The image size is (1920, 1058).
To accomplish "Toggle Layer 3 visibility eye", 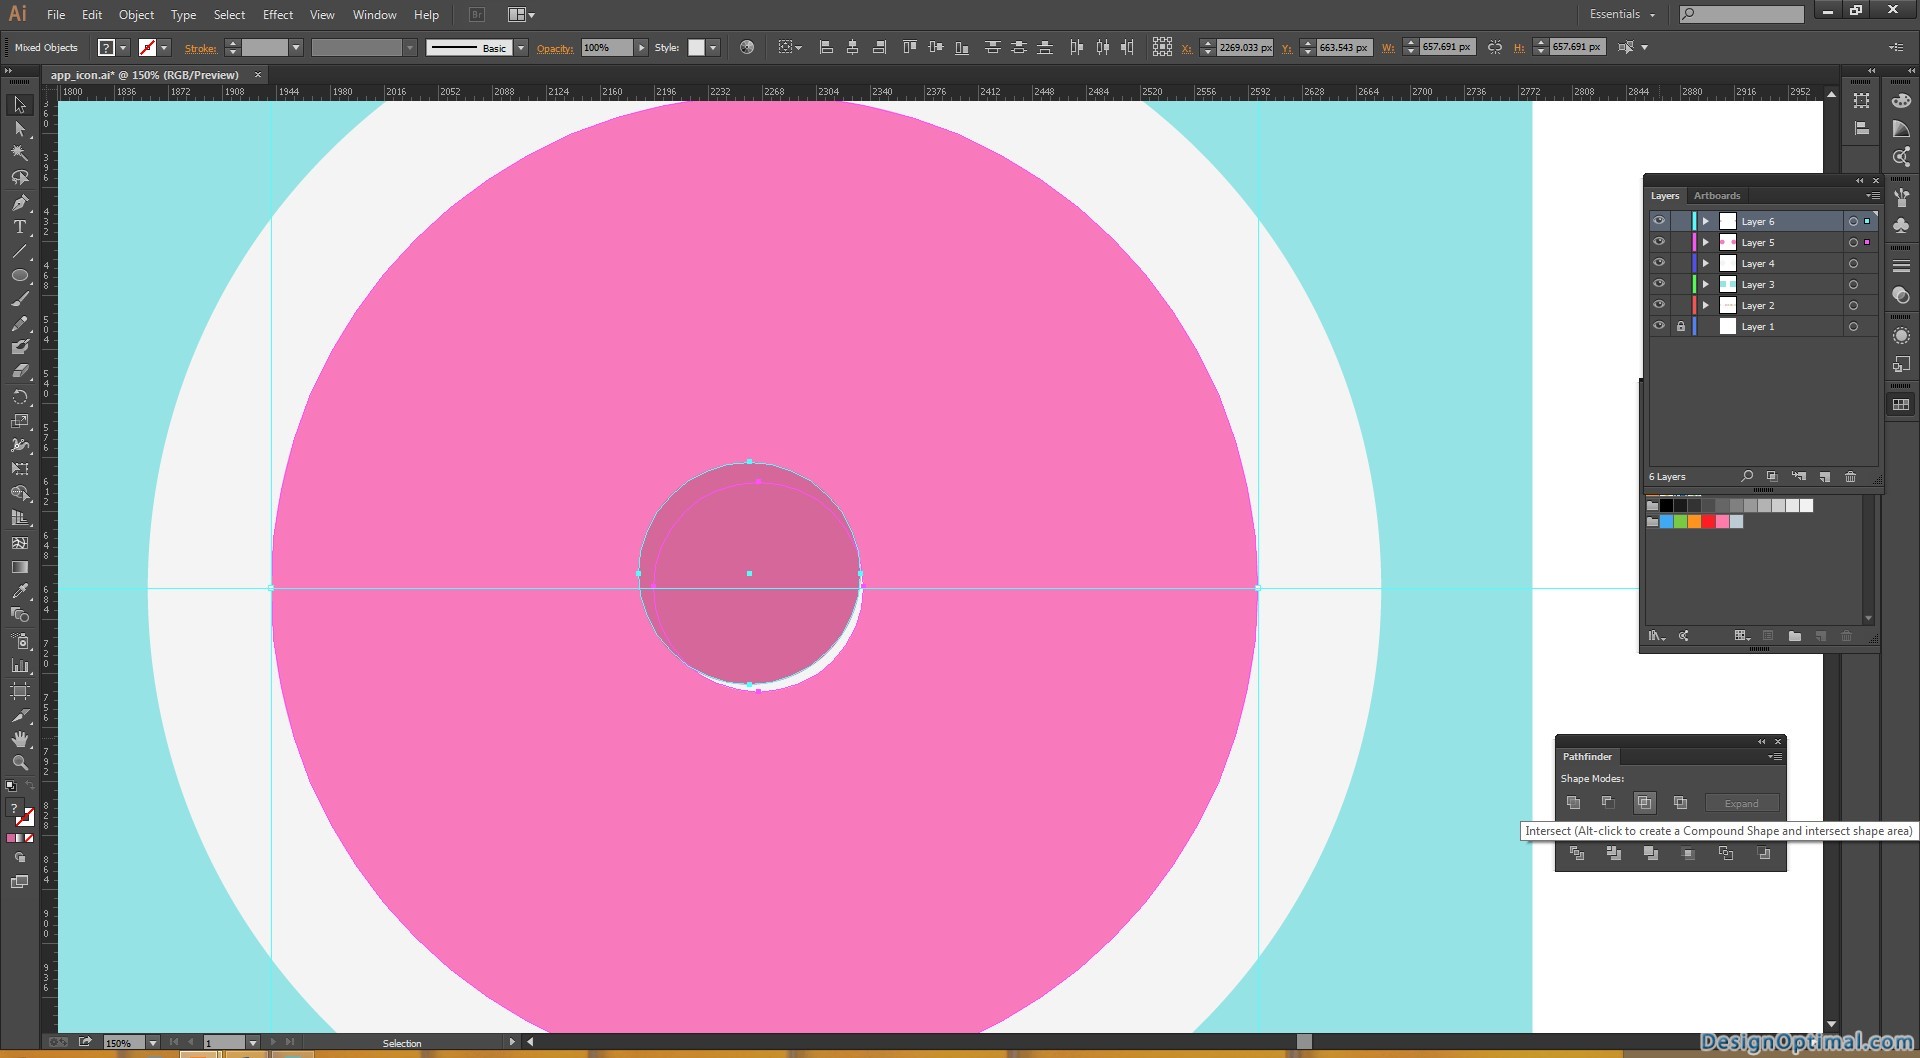I will coord(1659,284).
